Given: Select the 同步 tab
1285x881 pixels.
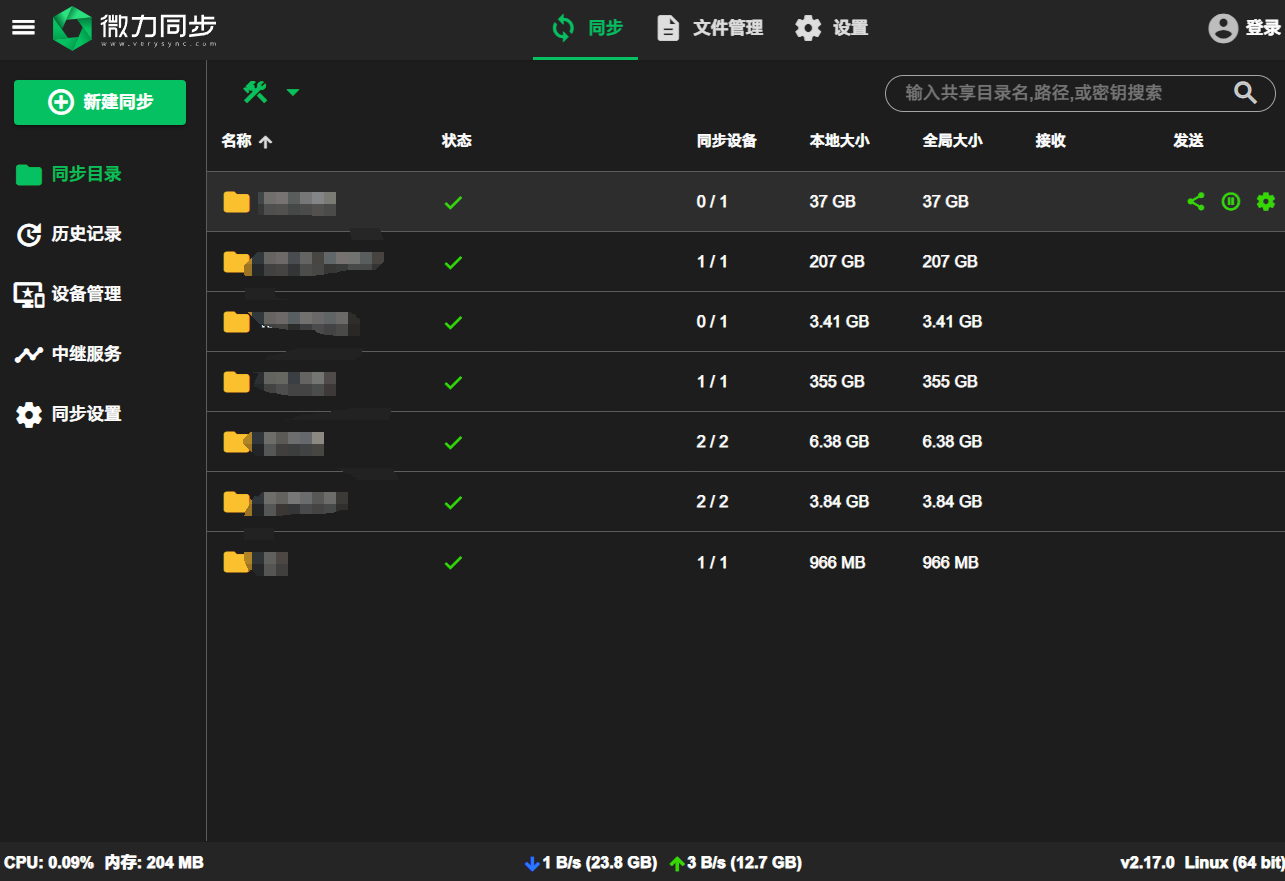Looking at the screenshot, I should point(586,28).
